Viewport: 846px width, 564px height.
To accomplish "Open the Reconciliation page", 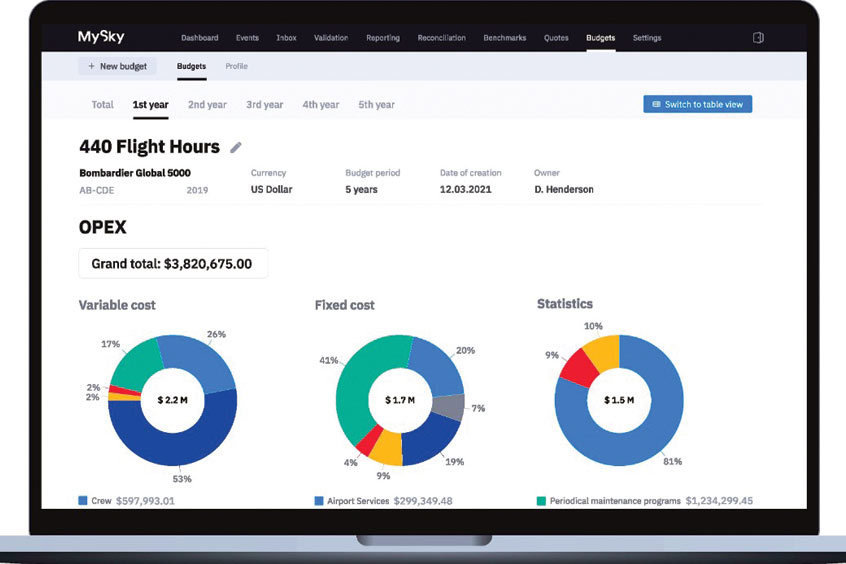I will tap(442, 38).
